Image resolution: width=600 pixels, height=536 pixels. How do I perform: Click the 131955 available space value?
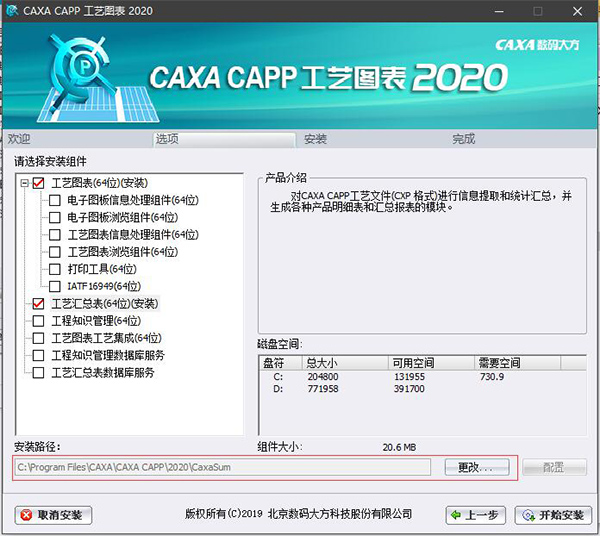(409, 377)
